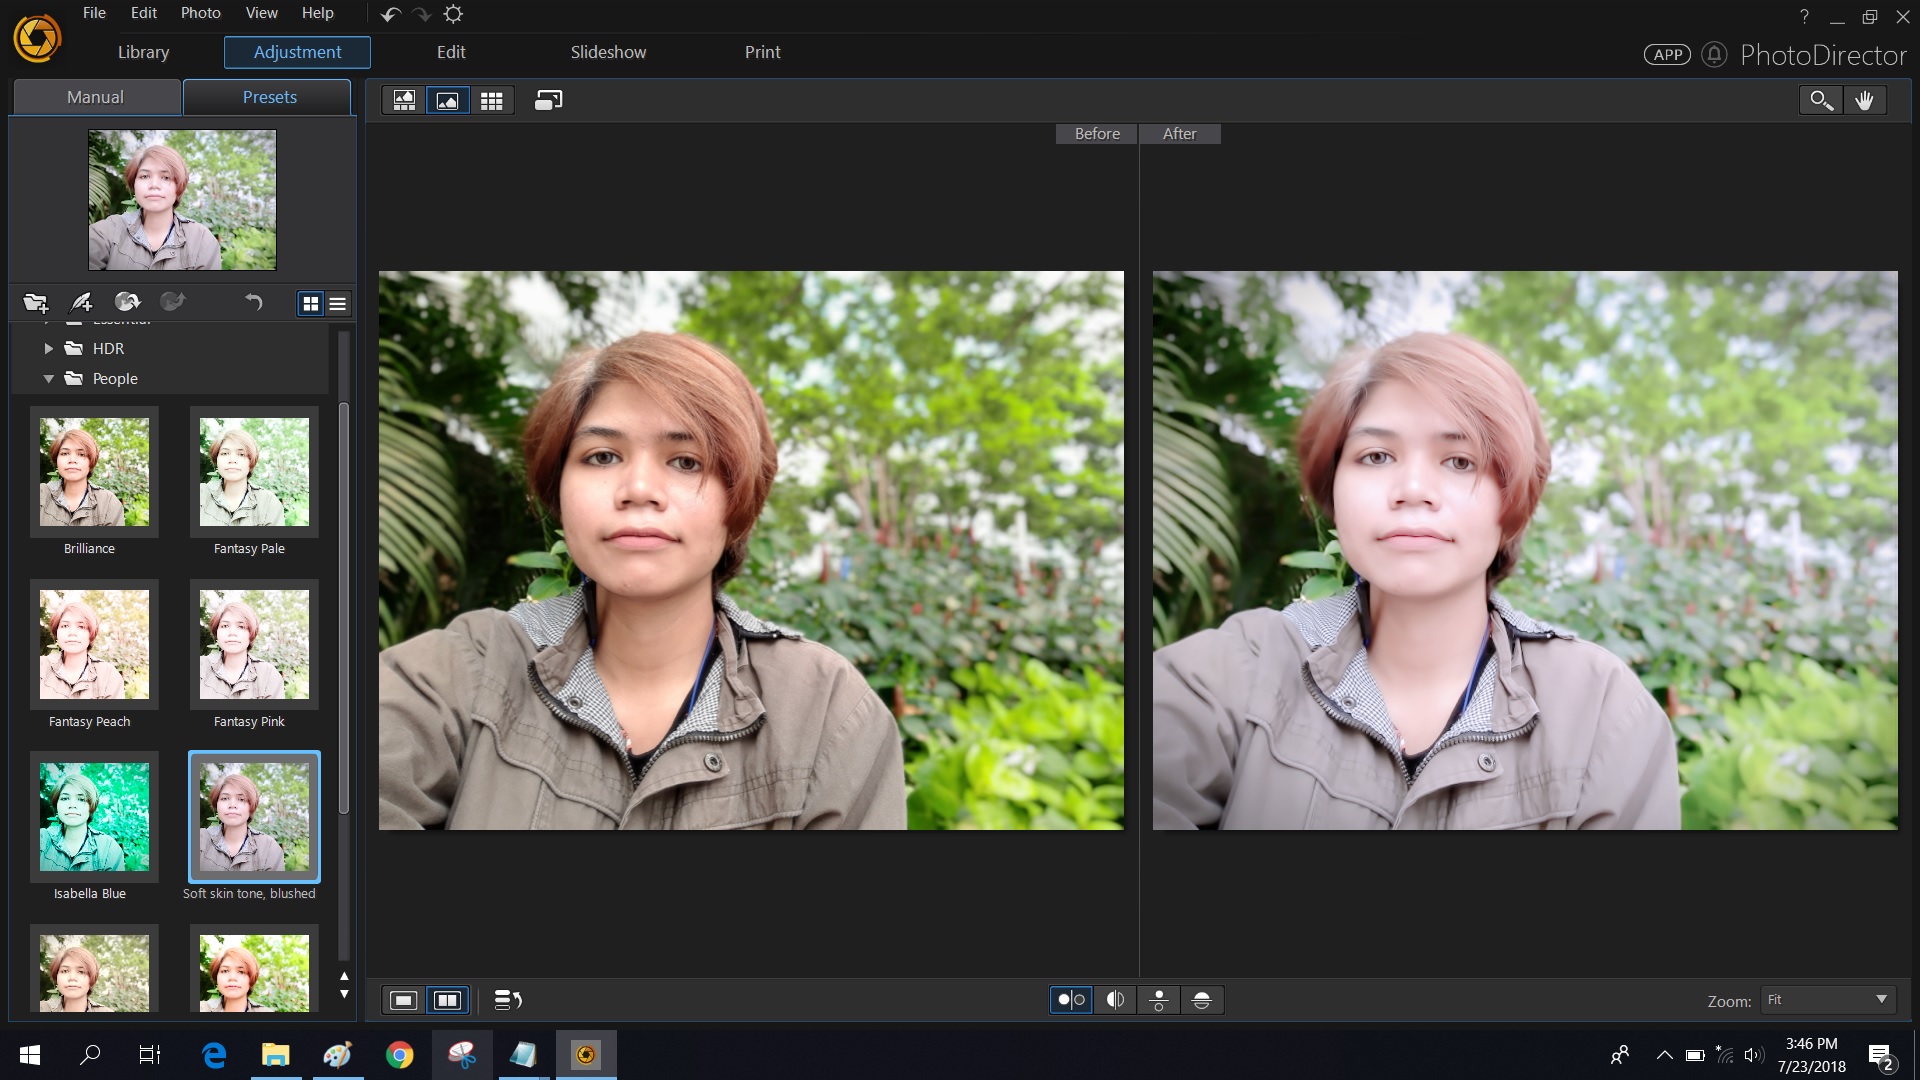The image size is (1920, 1080).
Task: Open the Windows Start menu
Action: tap(30, 1055)
